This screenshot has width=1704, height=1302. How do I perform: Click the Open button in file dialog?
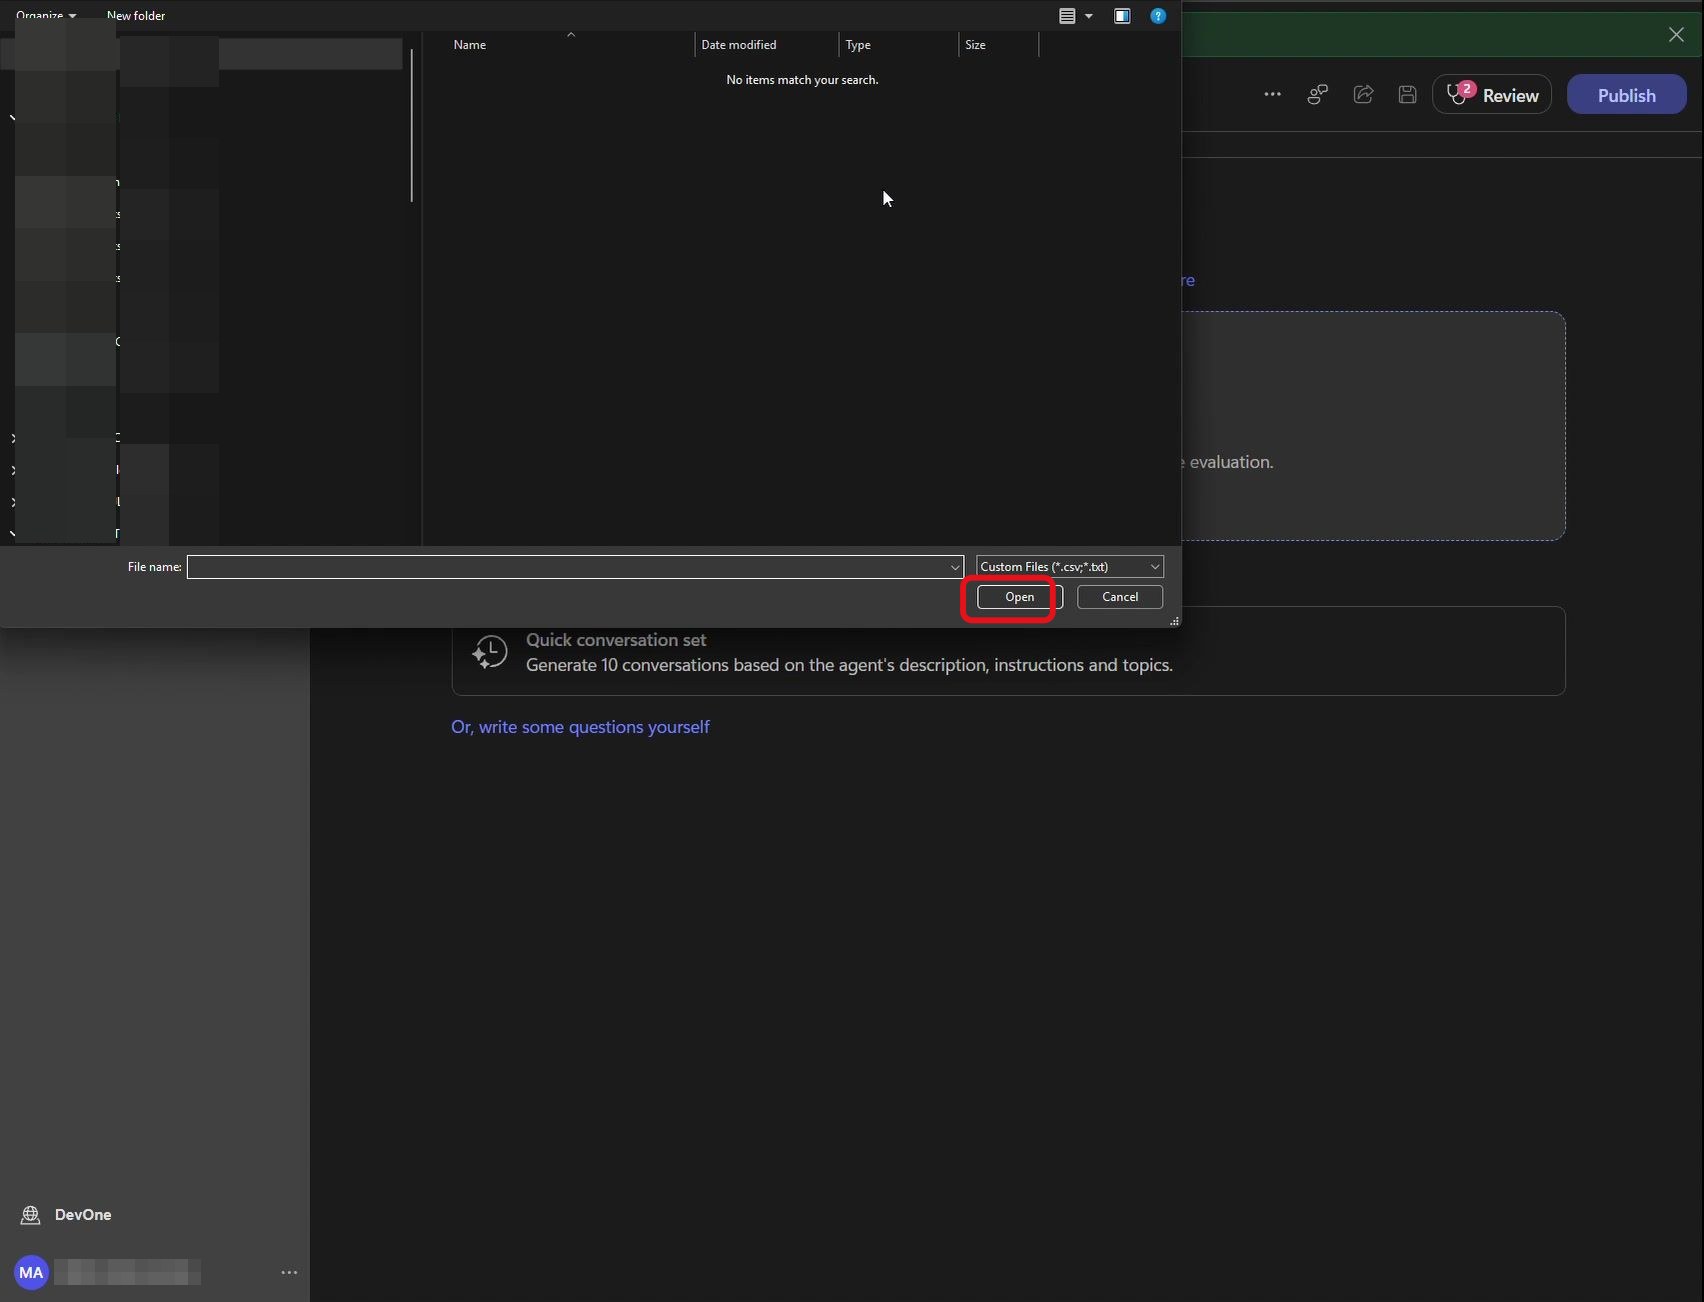point(1019,597)
